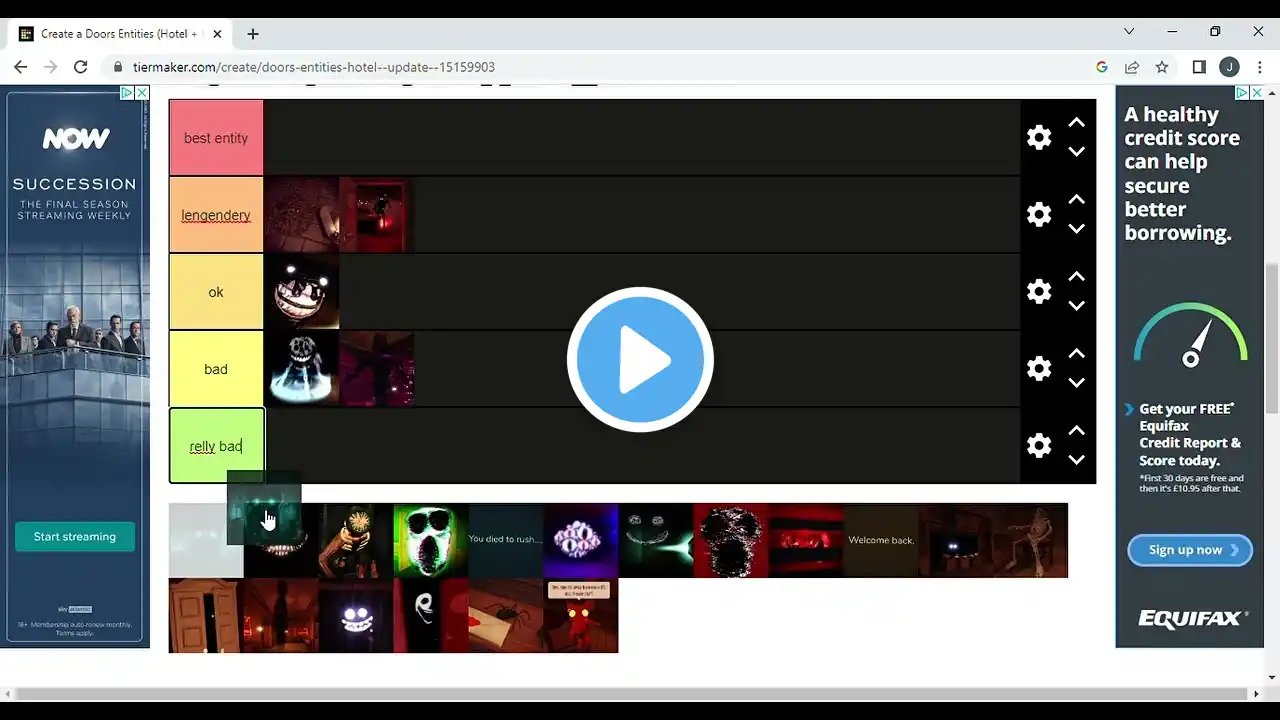
Task: Close the NOW Succession ad
Action: pos(142,92)
